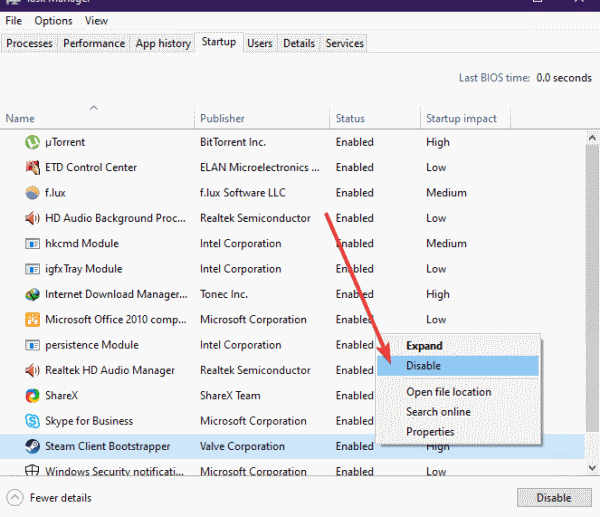Image resolution: width=600 pixels, height=517 pixels.
Task: Click BitTorrent Inc. publisher cell
Action: click(x=233, y=142)
